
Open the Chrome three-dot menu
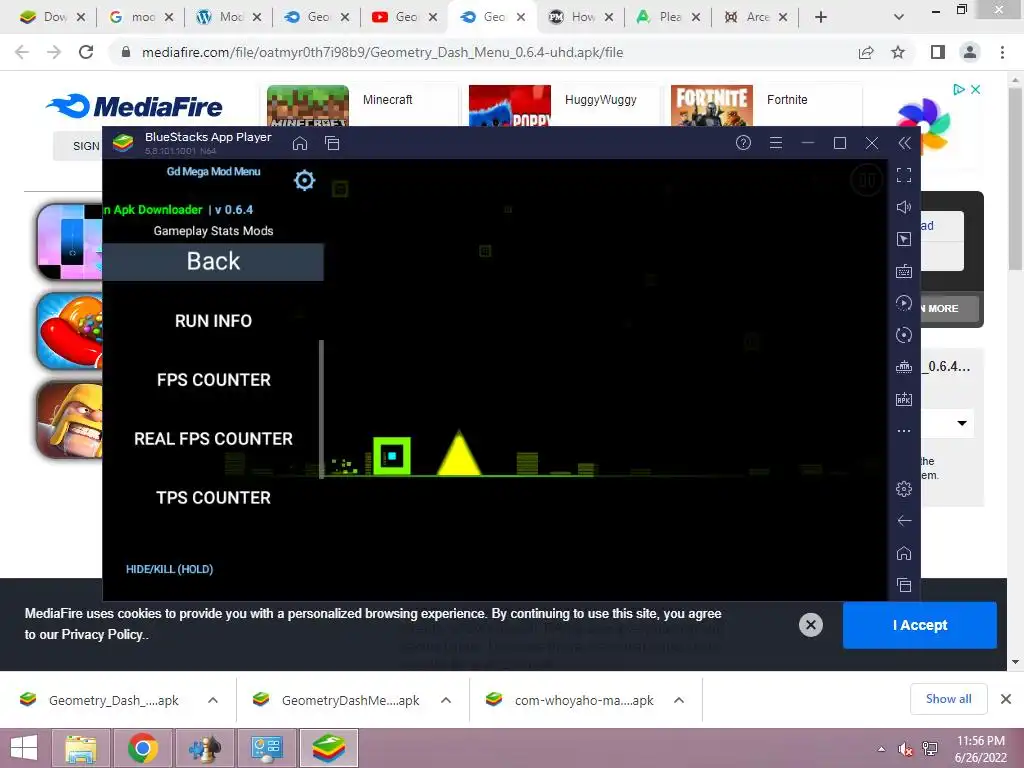tap(1002, 52)
